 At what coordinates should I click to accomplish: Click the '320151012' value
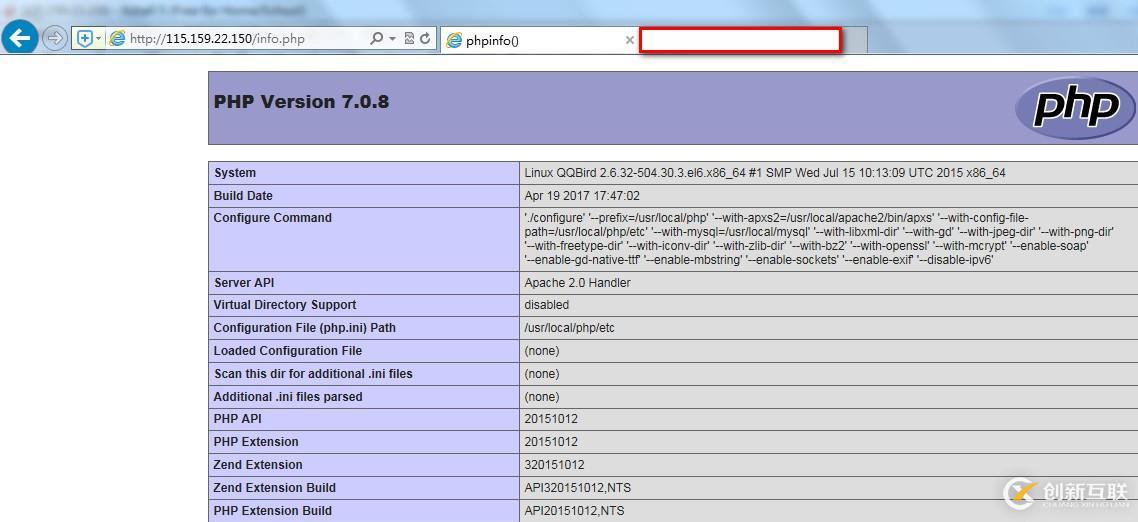[554, 465]
